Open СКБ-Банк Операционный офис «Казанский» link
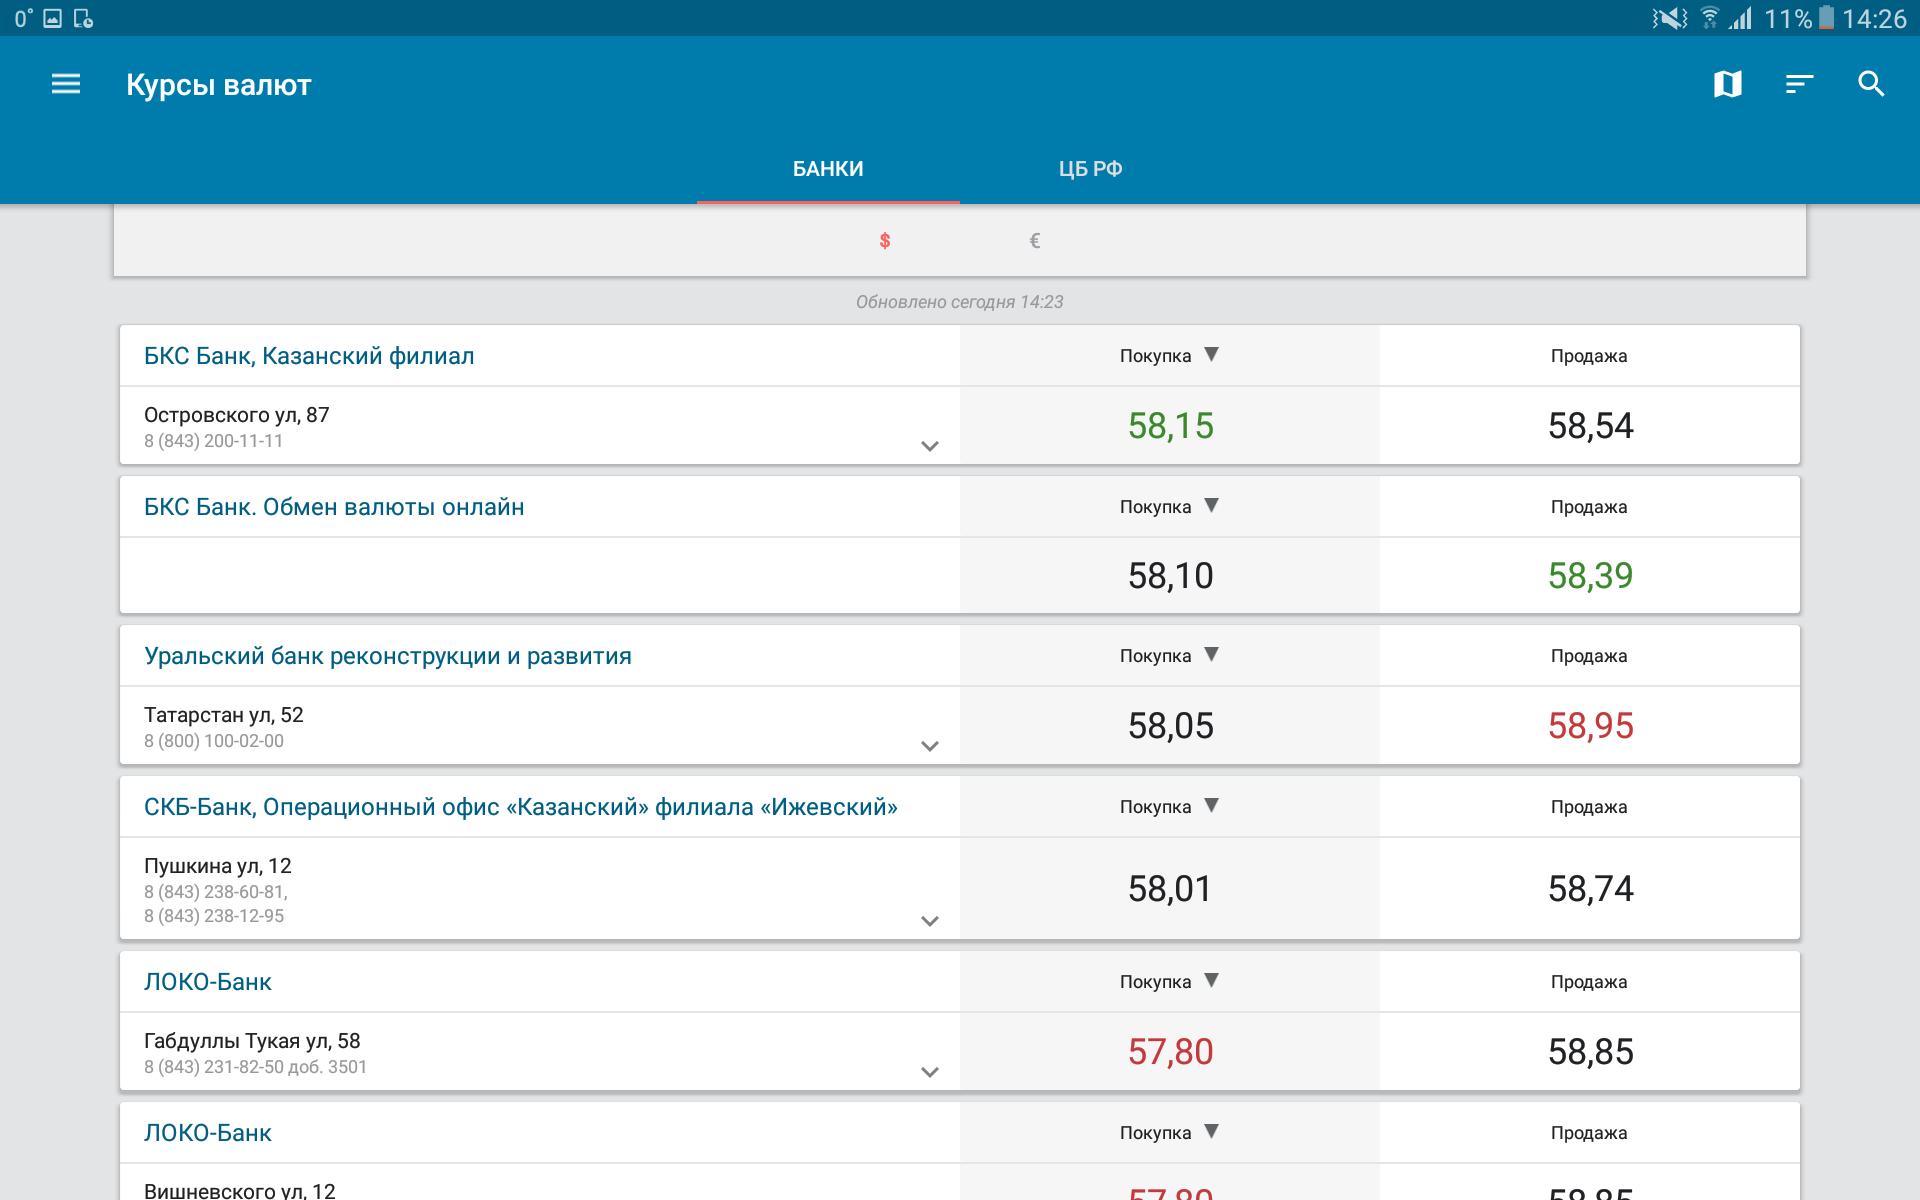1920x1200 pixels. [521, 807]
